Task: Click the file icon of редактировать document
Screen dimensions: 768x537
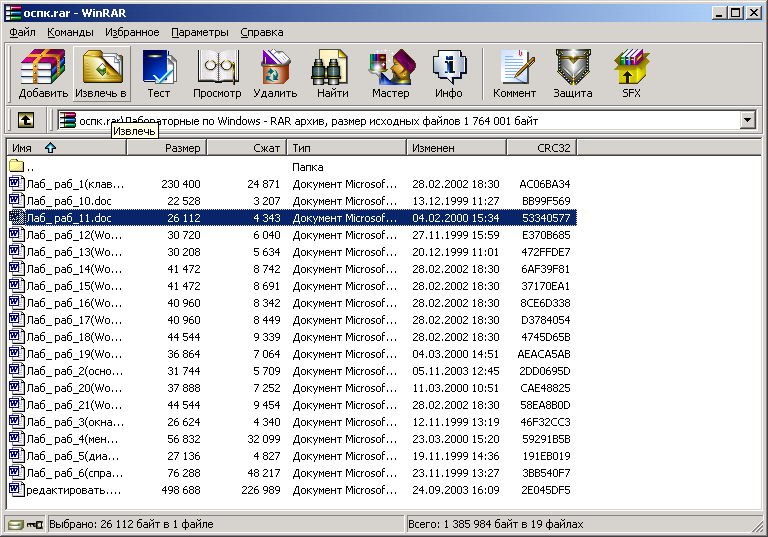Action: (16, 489)
